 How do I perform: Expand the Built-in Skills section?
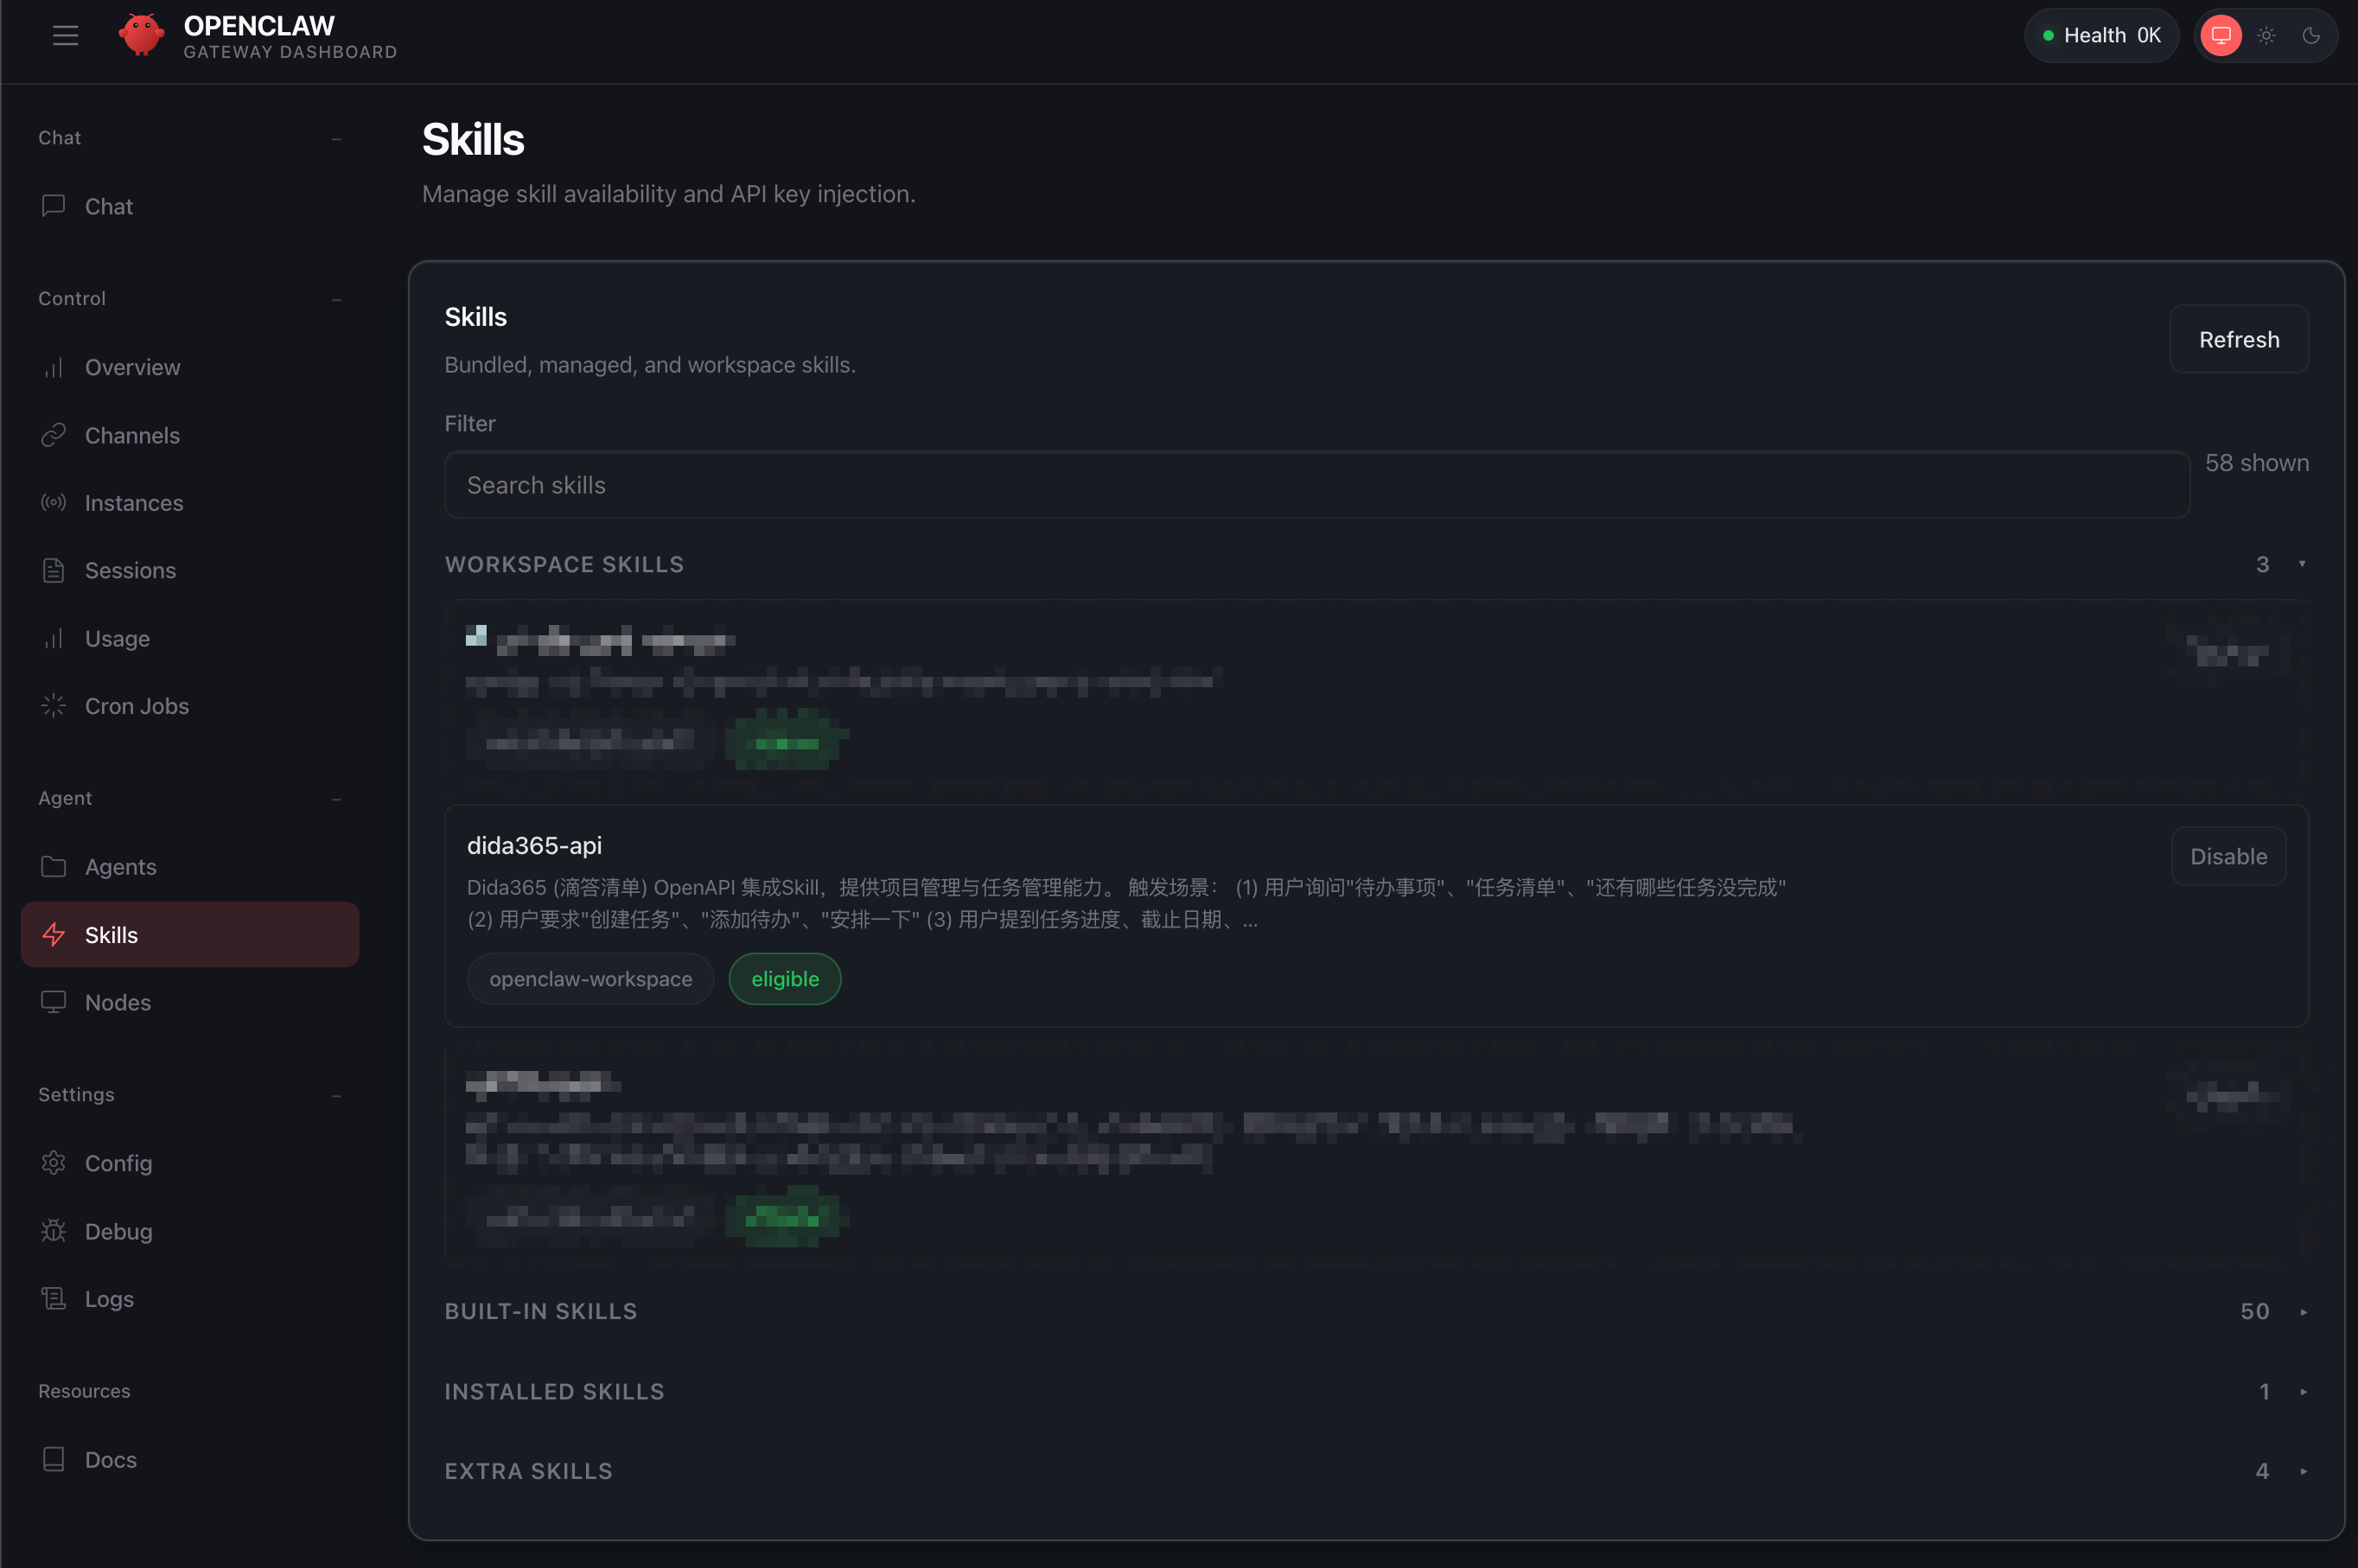coord(2303,1312)
